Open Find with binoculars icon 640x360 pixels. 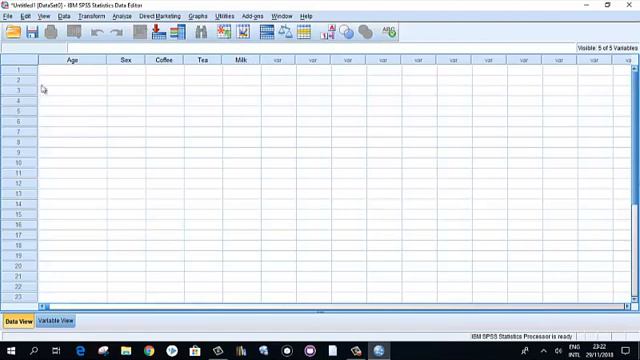(x=201, y=32)
